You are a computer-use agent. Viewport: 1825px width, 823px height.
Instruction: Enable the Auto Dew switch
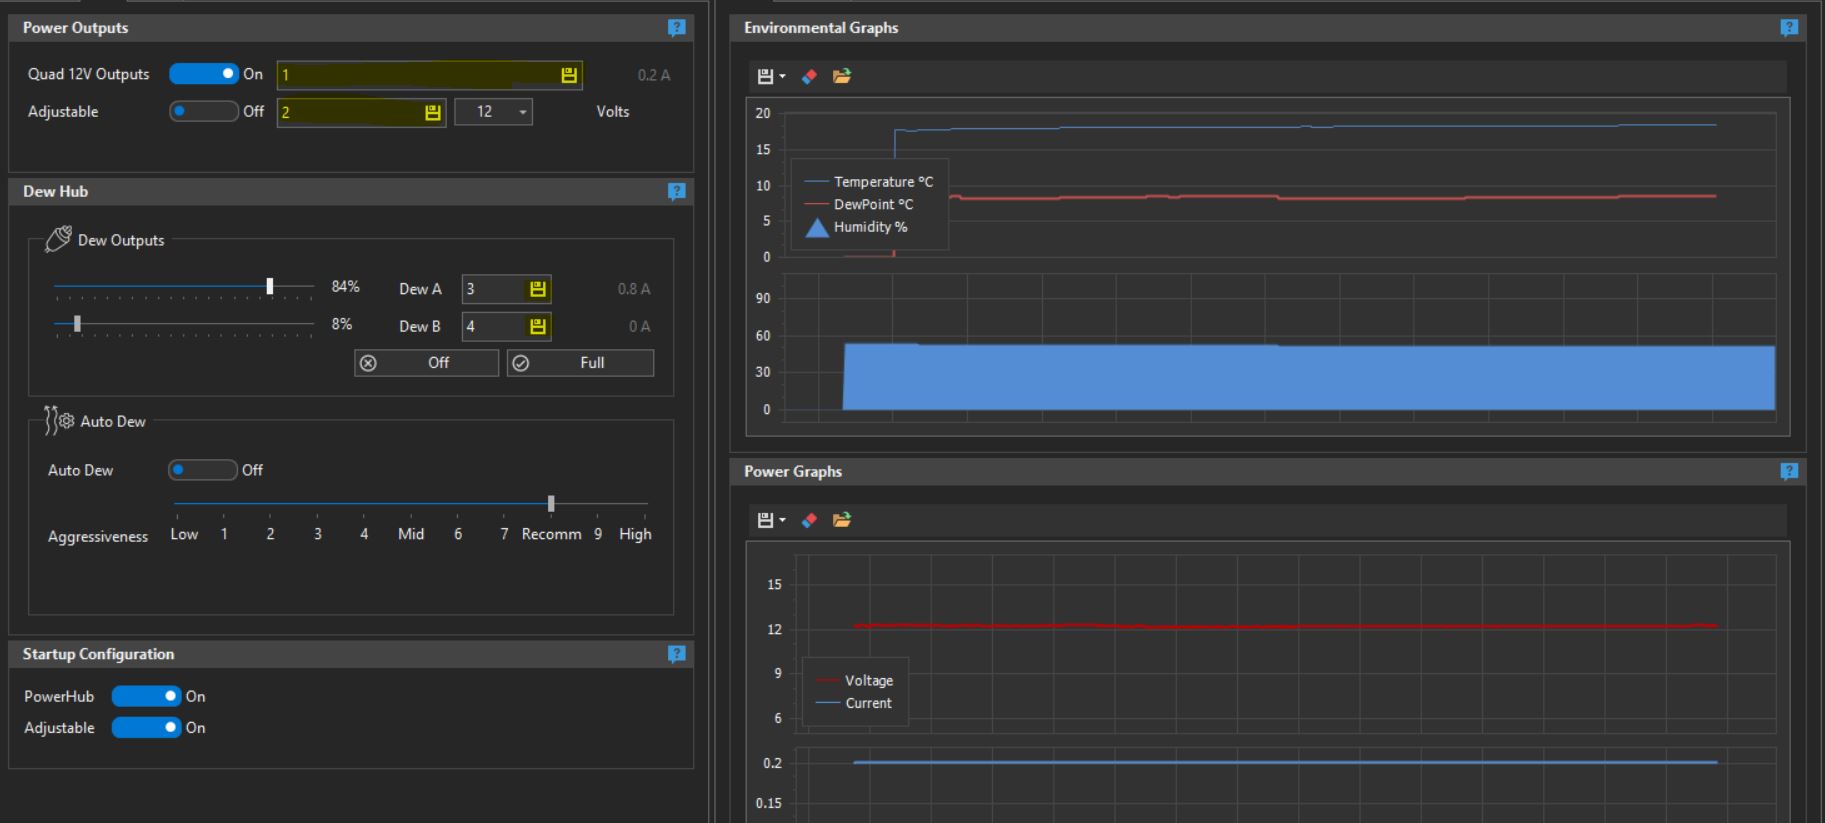point(203,470)
